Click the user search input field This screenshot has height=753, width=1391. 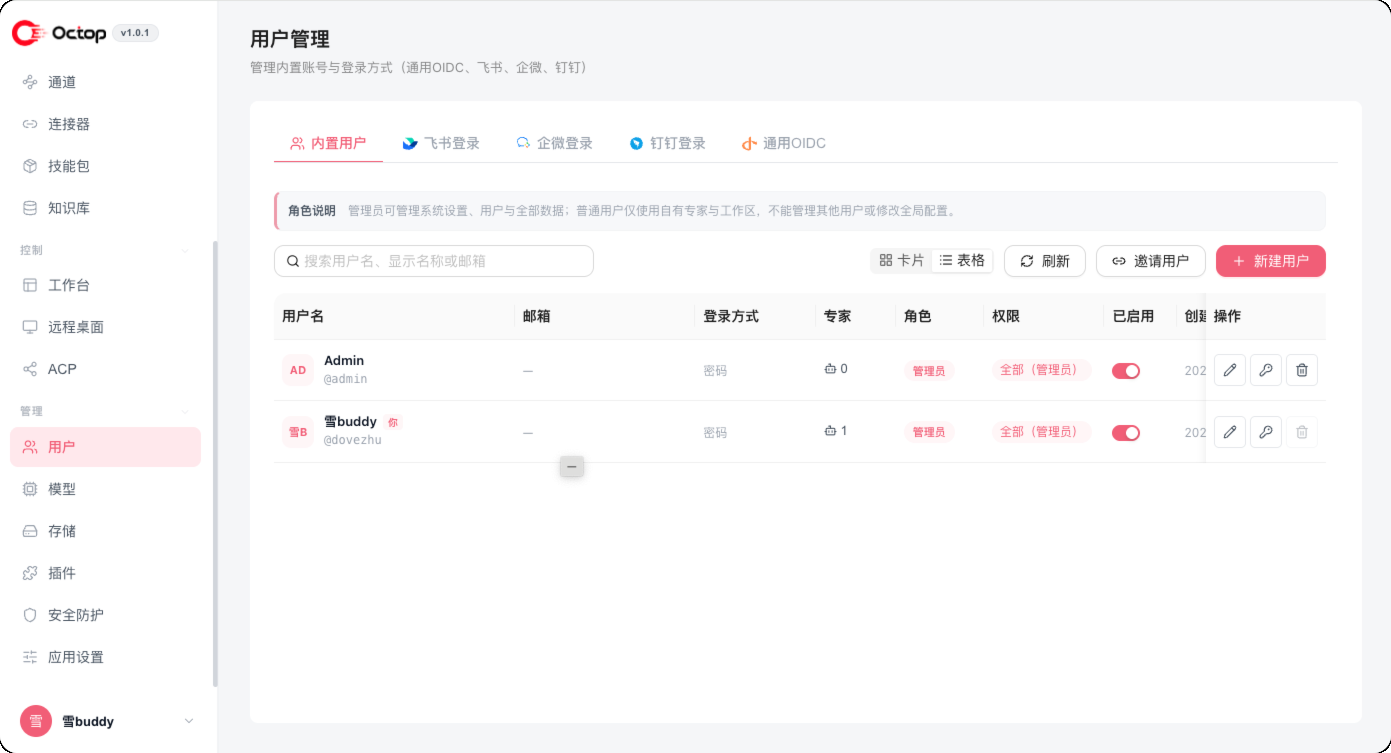[434, 261]
